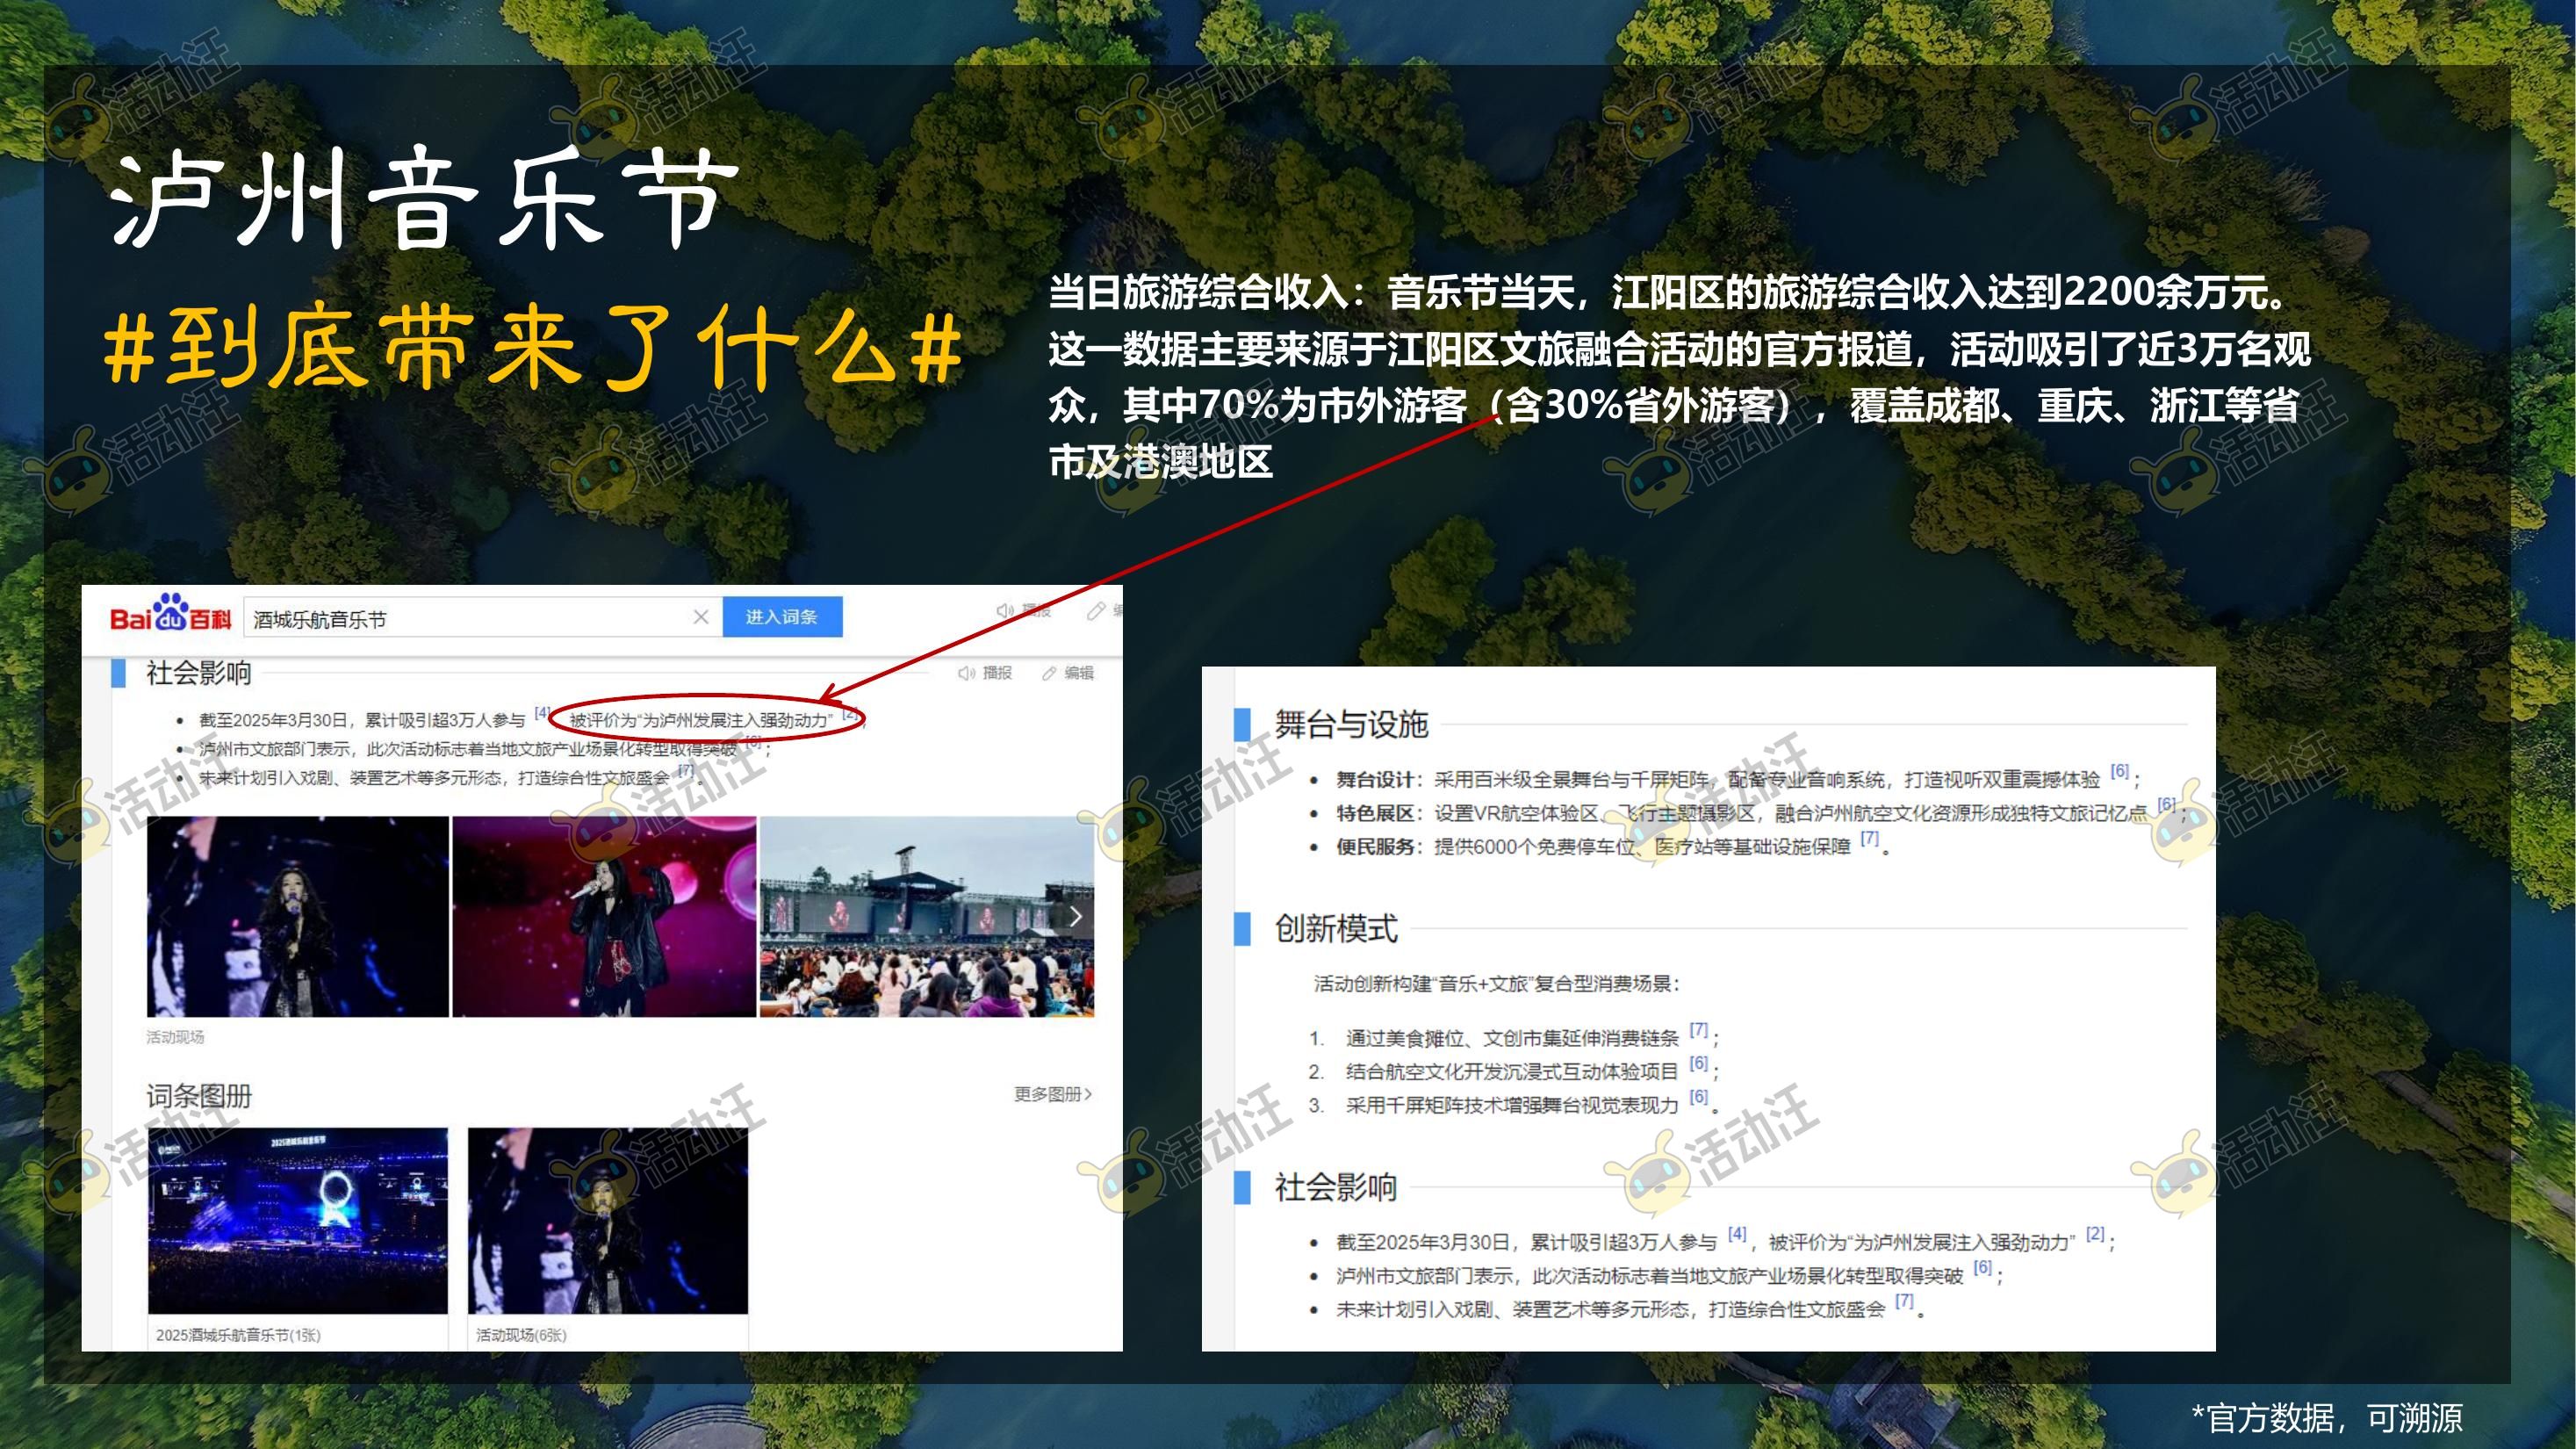Open the 活动现场(6张) album thumbnail
Viewport: 2576px width, 1449px height.
607,1220
